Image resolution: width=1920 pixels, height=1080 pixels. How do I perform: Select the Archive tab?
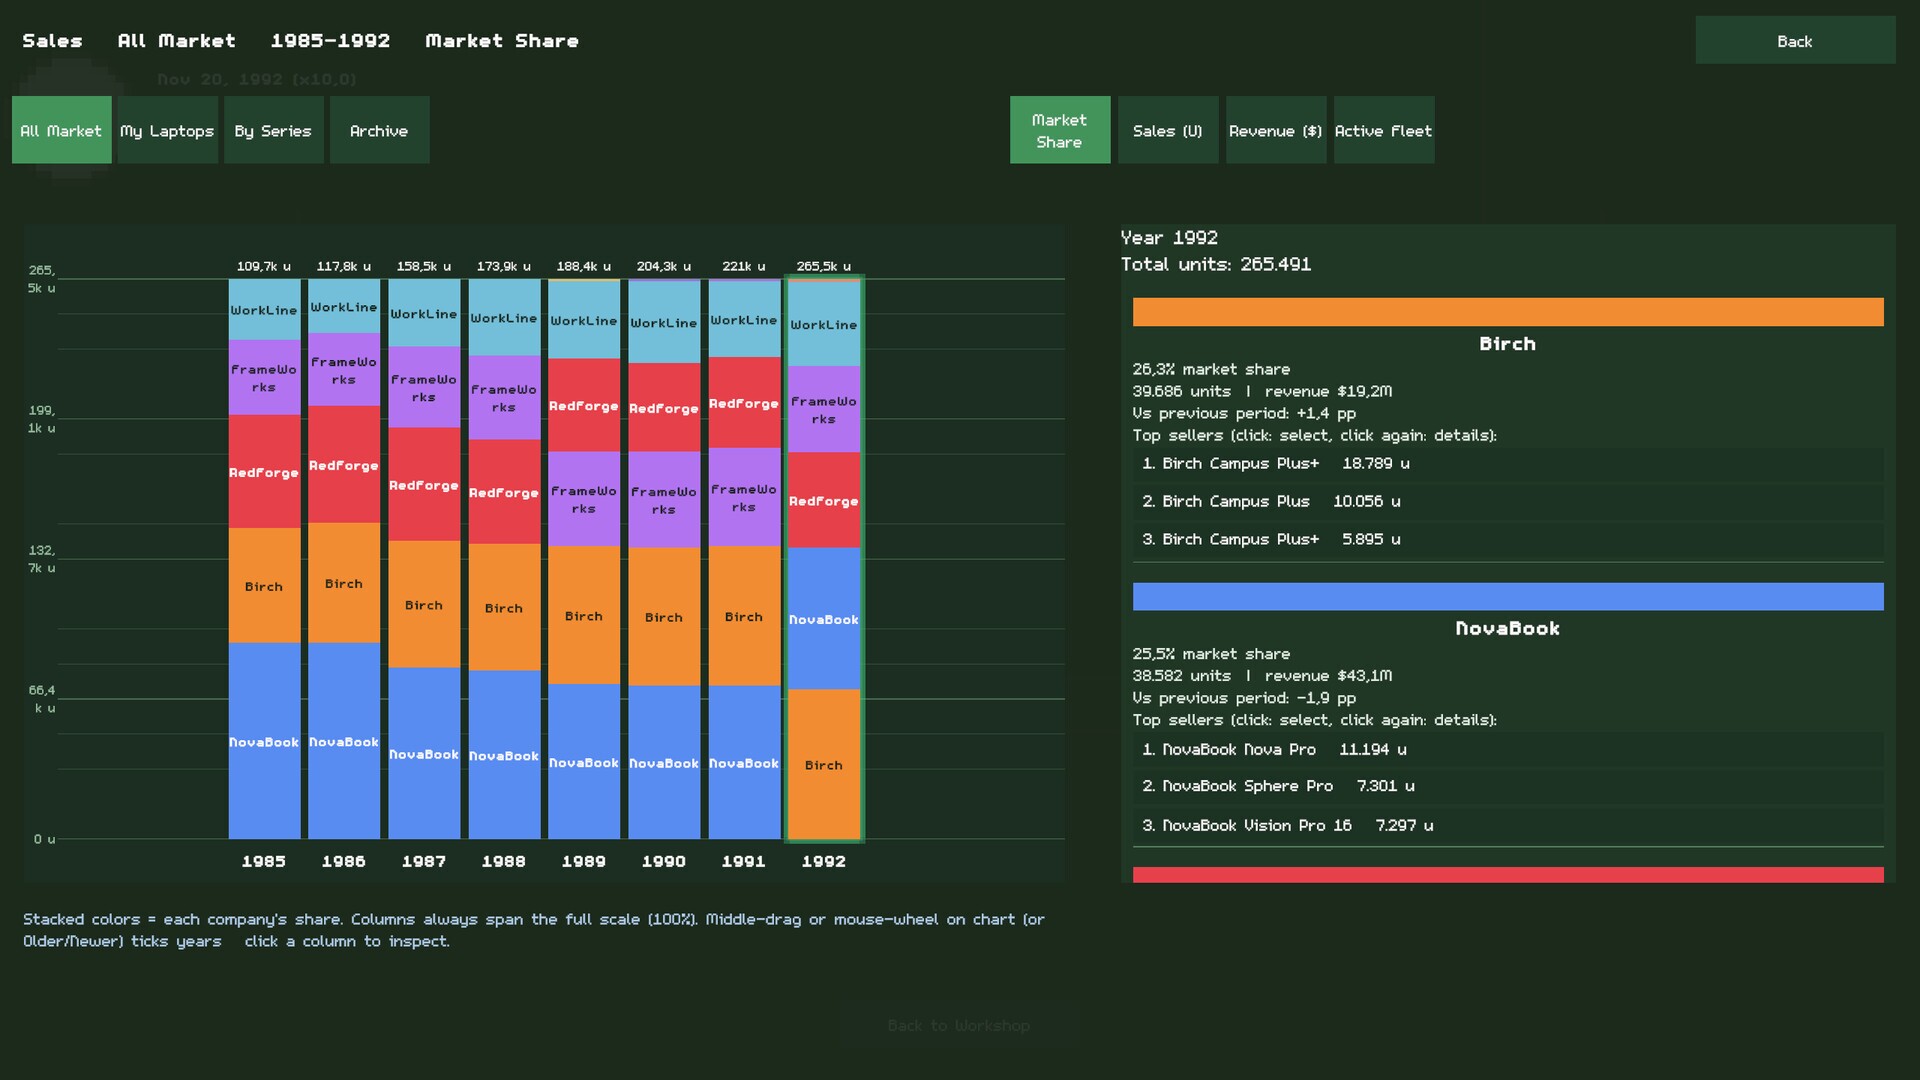coord(379,130)
